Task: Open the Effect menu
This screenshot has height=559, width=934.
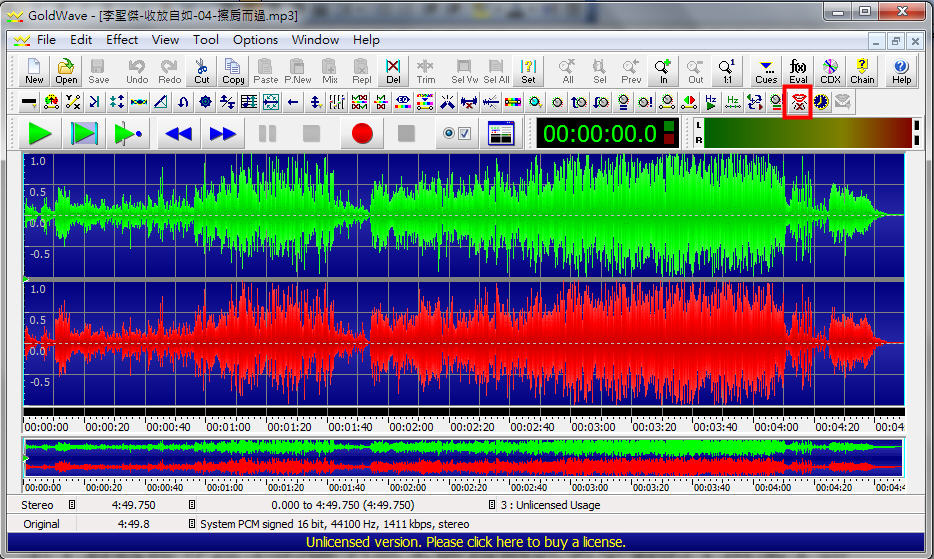Action: 122,40
